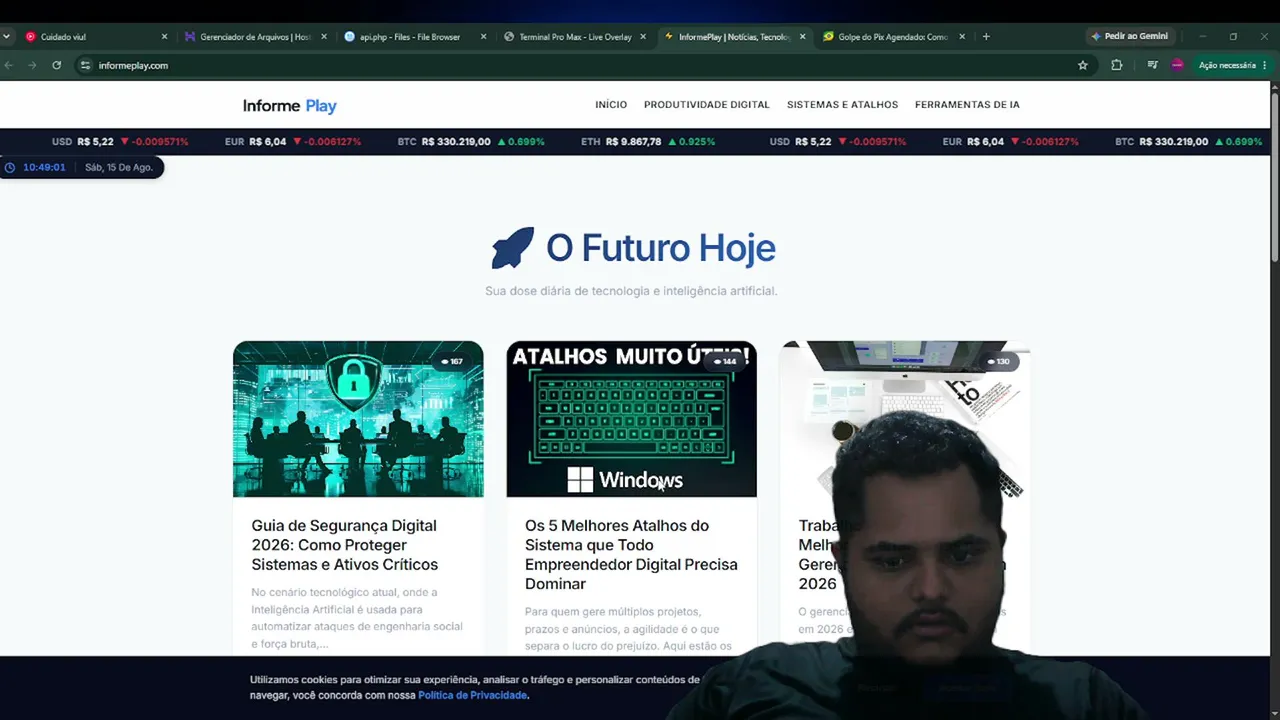Reload the informeplay.com page
The height and width of the screenshot is (720, 1280).
point(56,65)
